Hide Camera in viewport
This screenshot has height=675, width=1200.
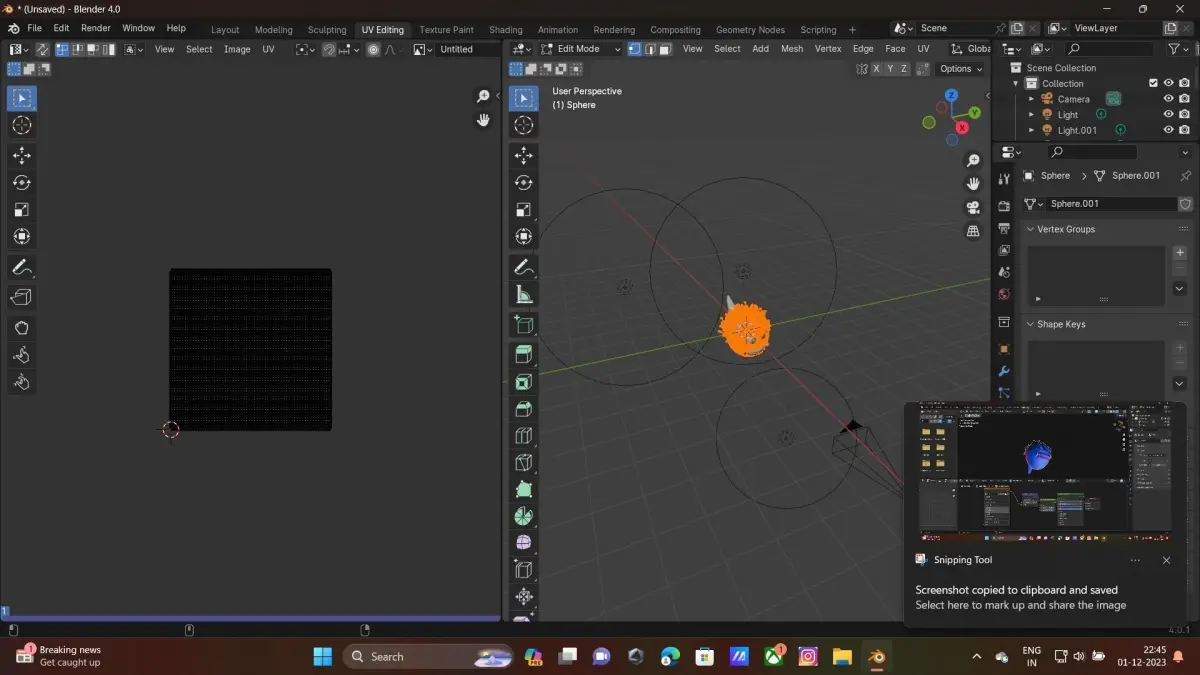1168,99
